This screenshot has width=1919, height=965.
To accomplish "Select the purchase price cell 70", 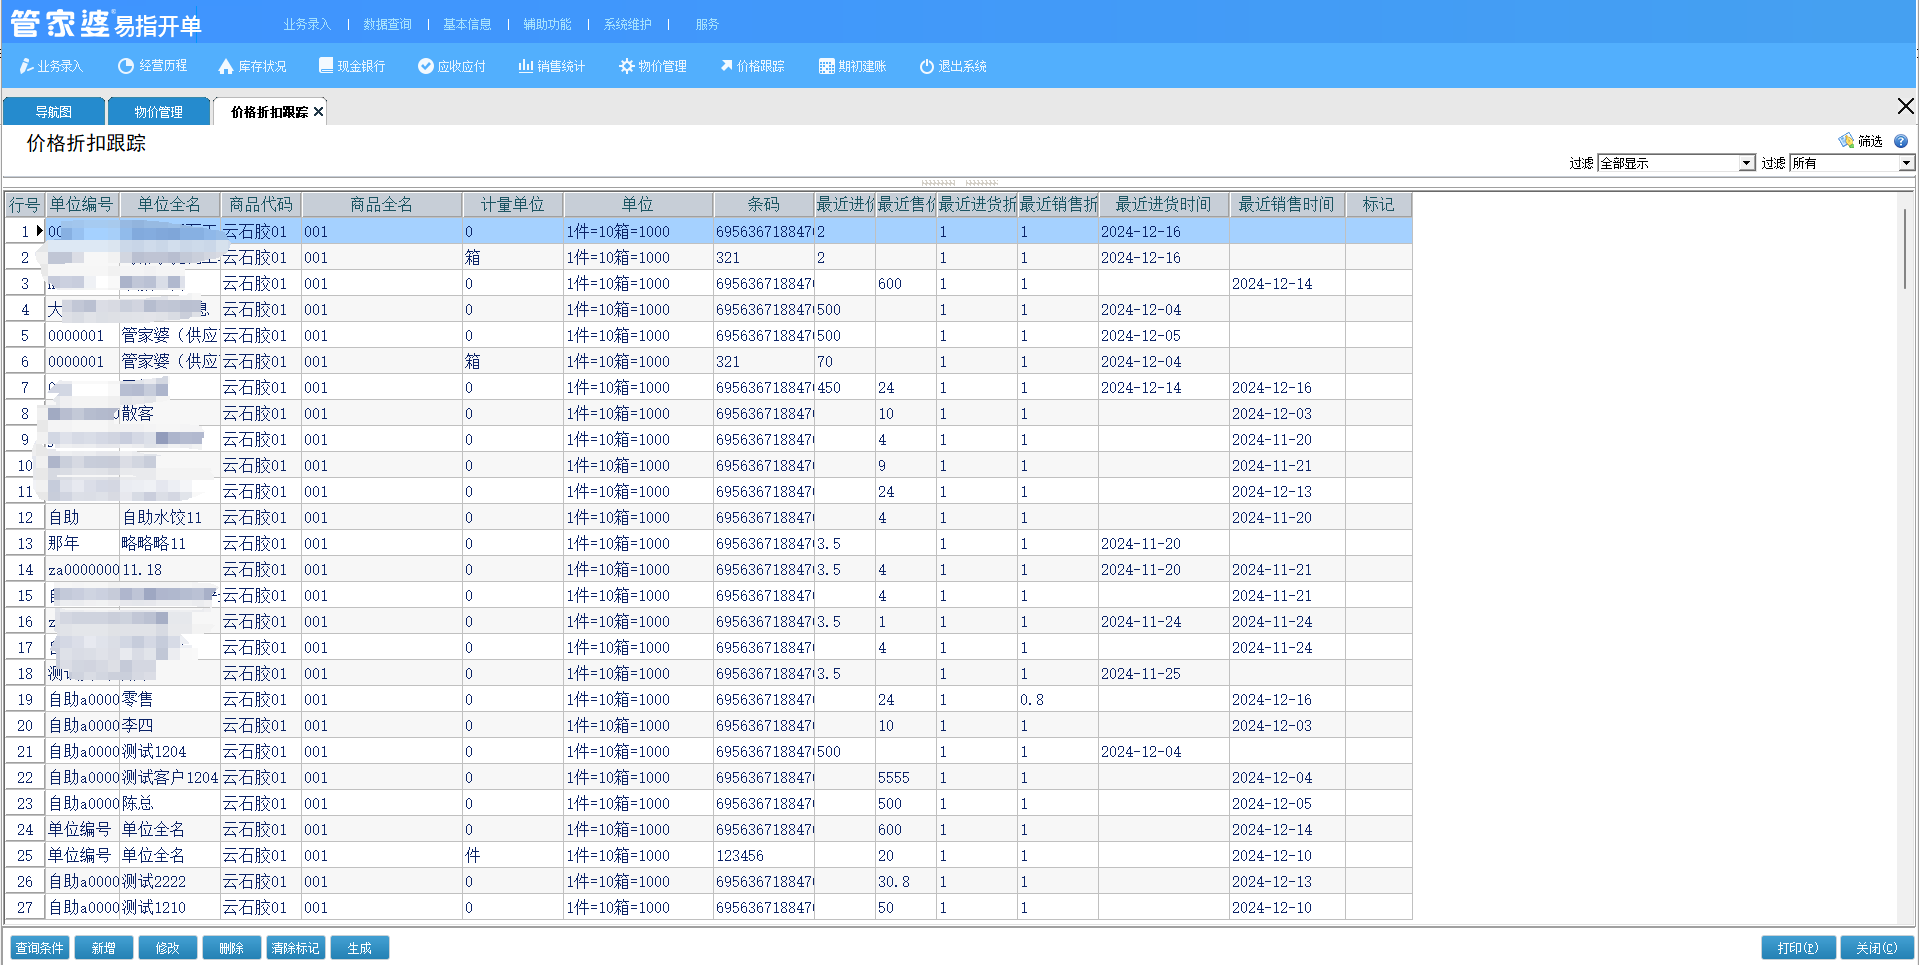I will pos(844,362).
